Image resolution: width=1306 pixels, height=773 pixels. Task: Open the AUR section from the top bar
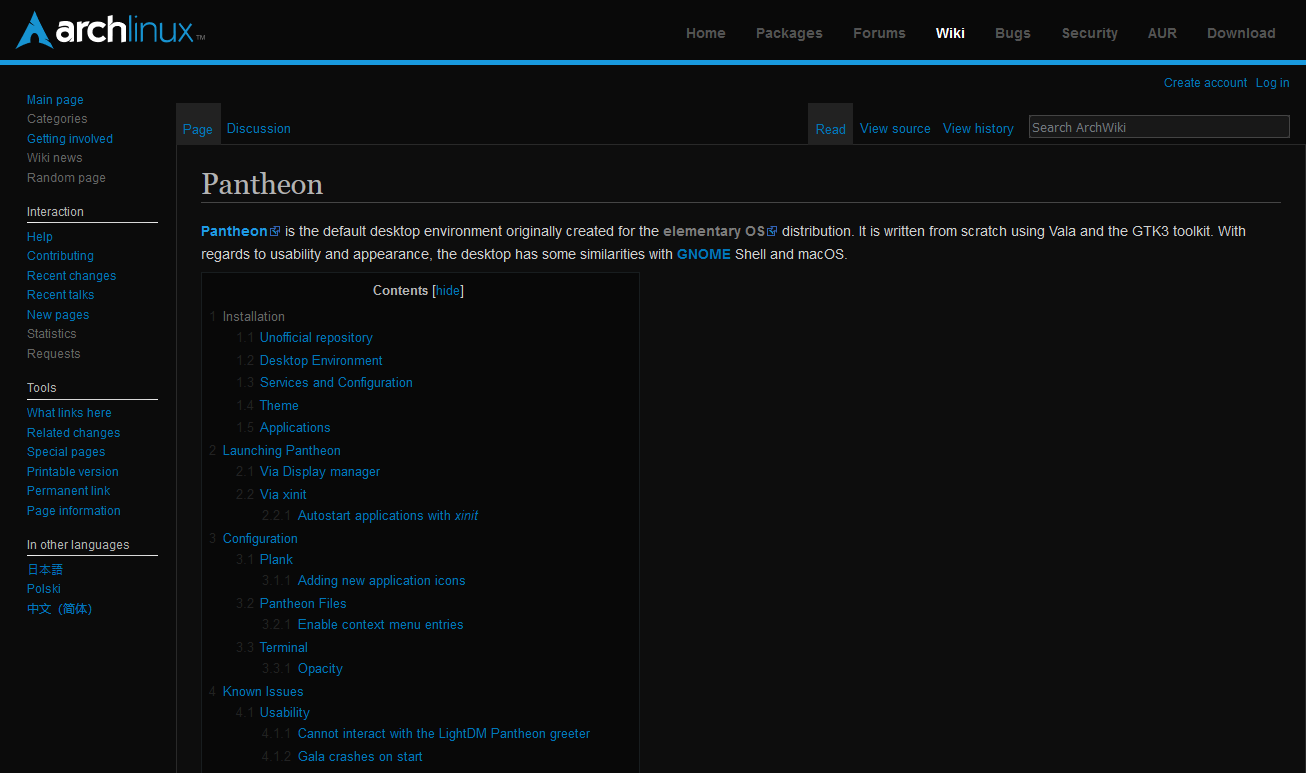pyautogui.click(x=1162, y=33)
